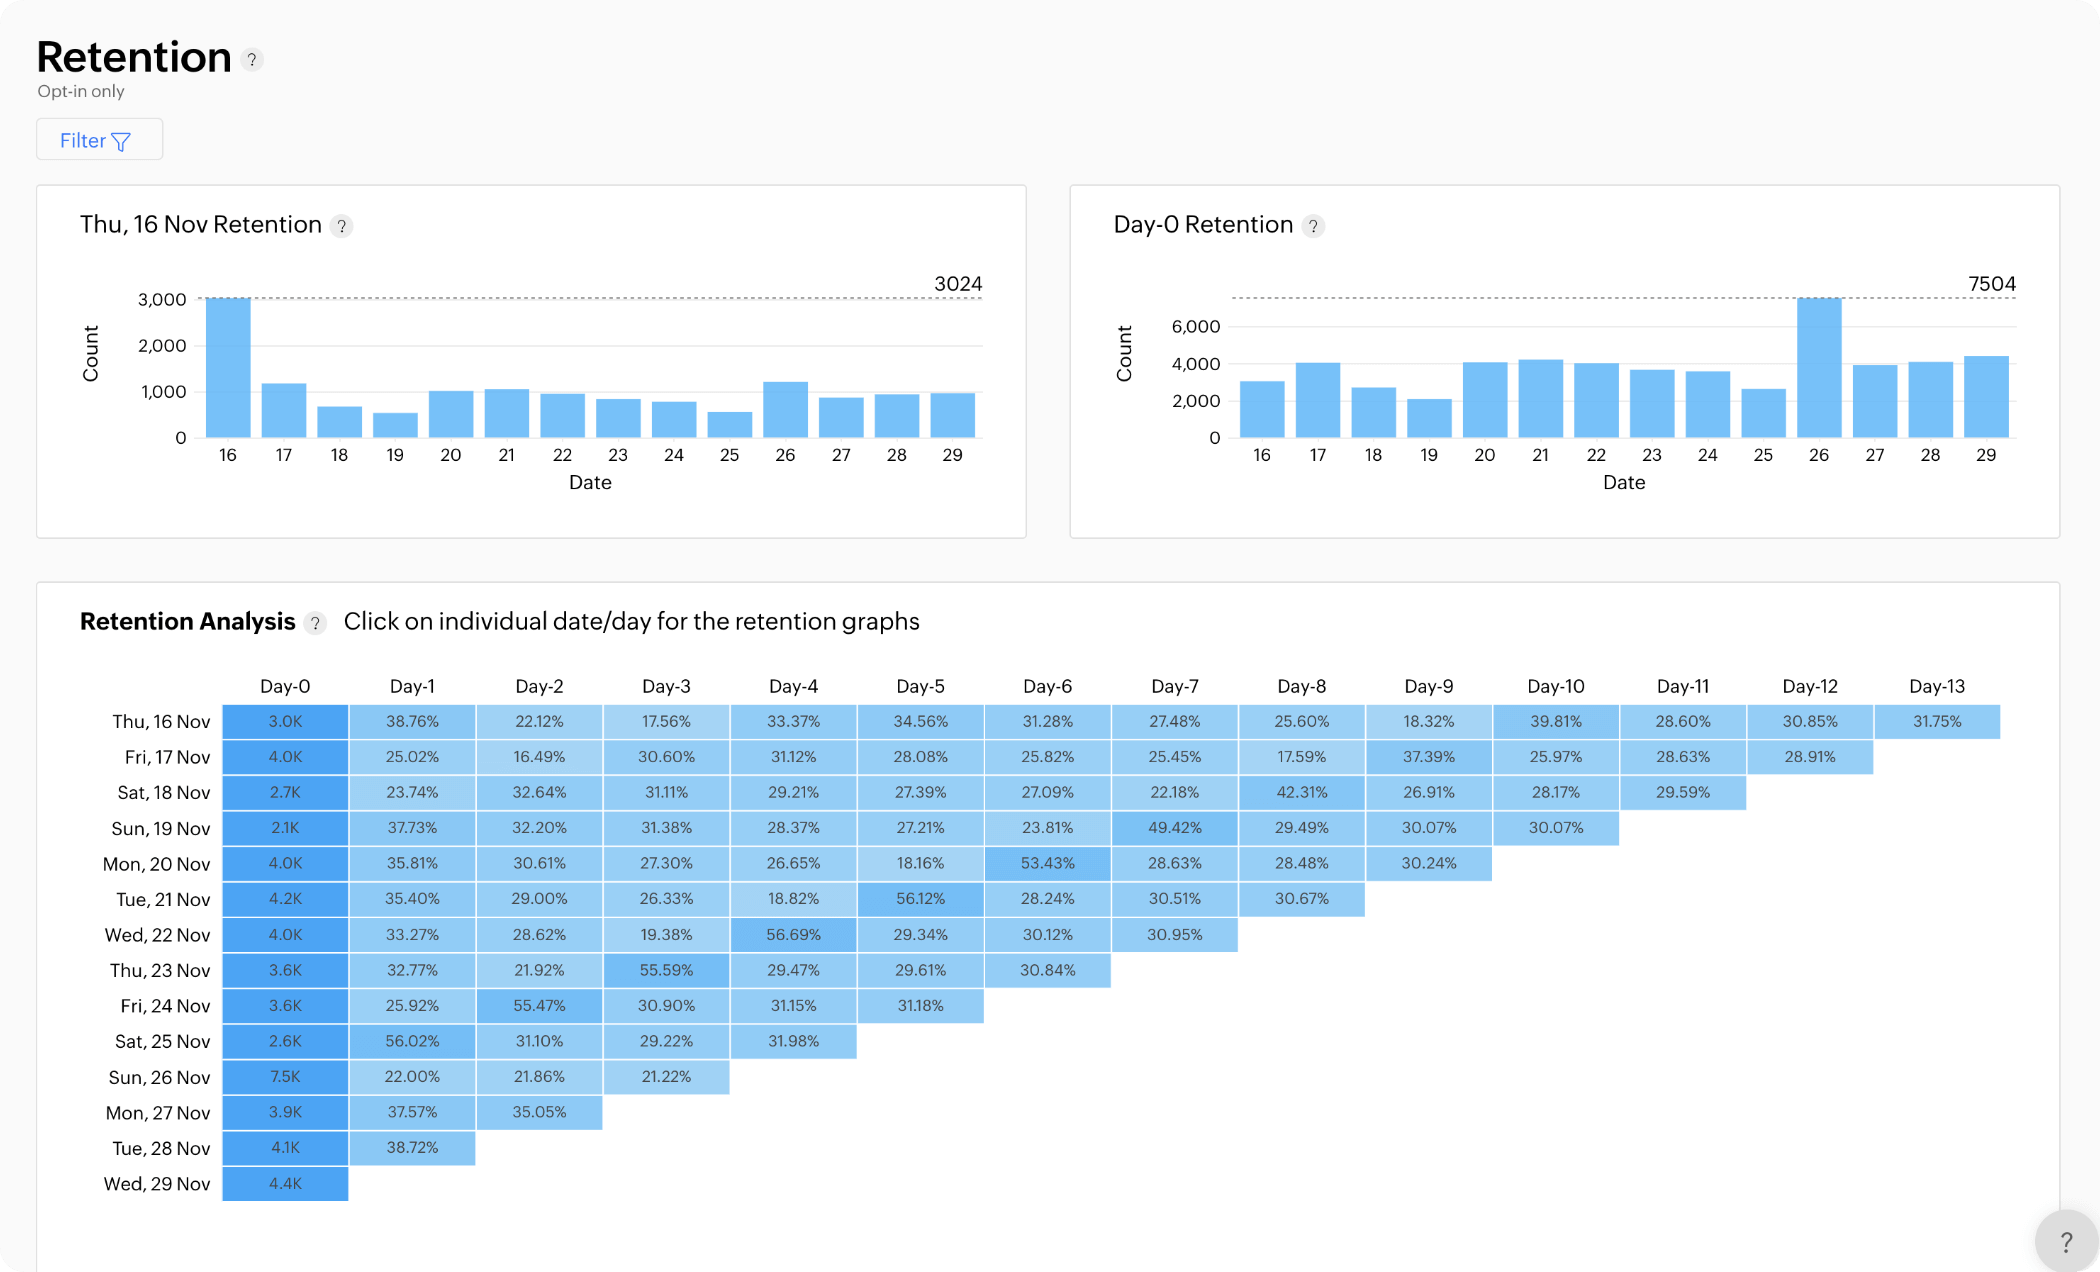Click the 56.02% cell for Sat, 25 Nov
Screen dimensions: 2100x1272
pyautogui.click(x=412, y=1041)
